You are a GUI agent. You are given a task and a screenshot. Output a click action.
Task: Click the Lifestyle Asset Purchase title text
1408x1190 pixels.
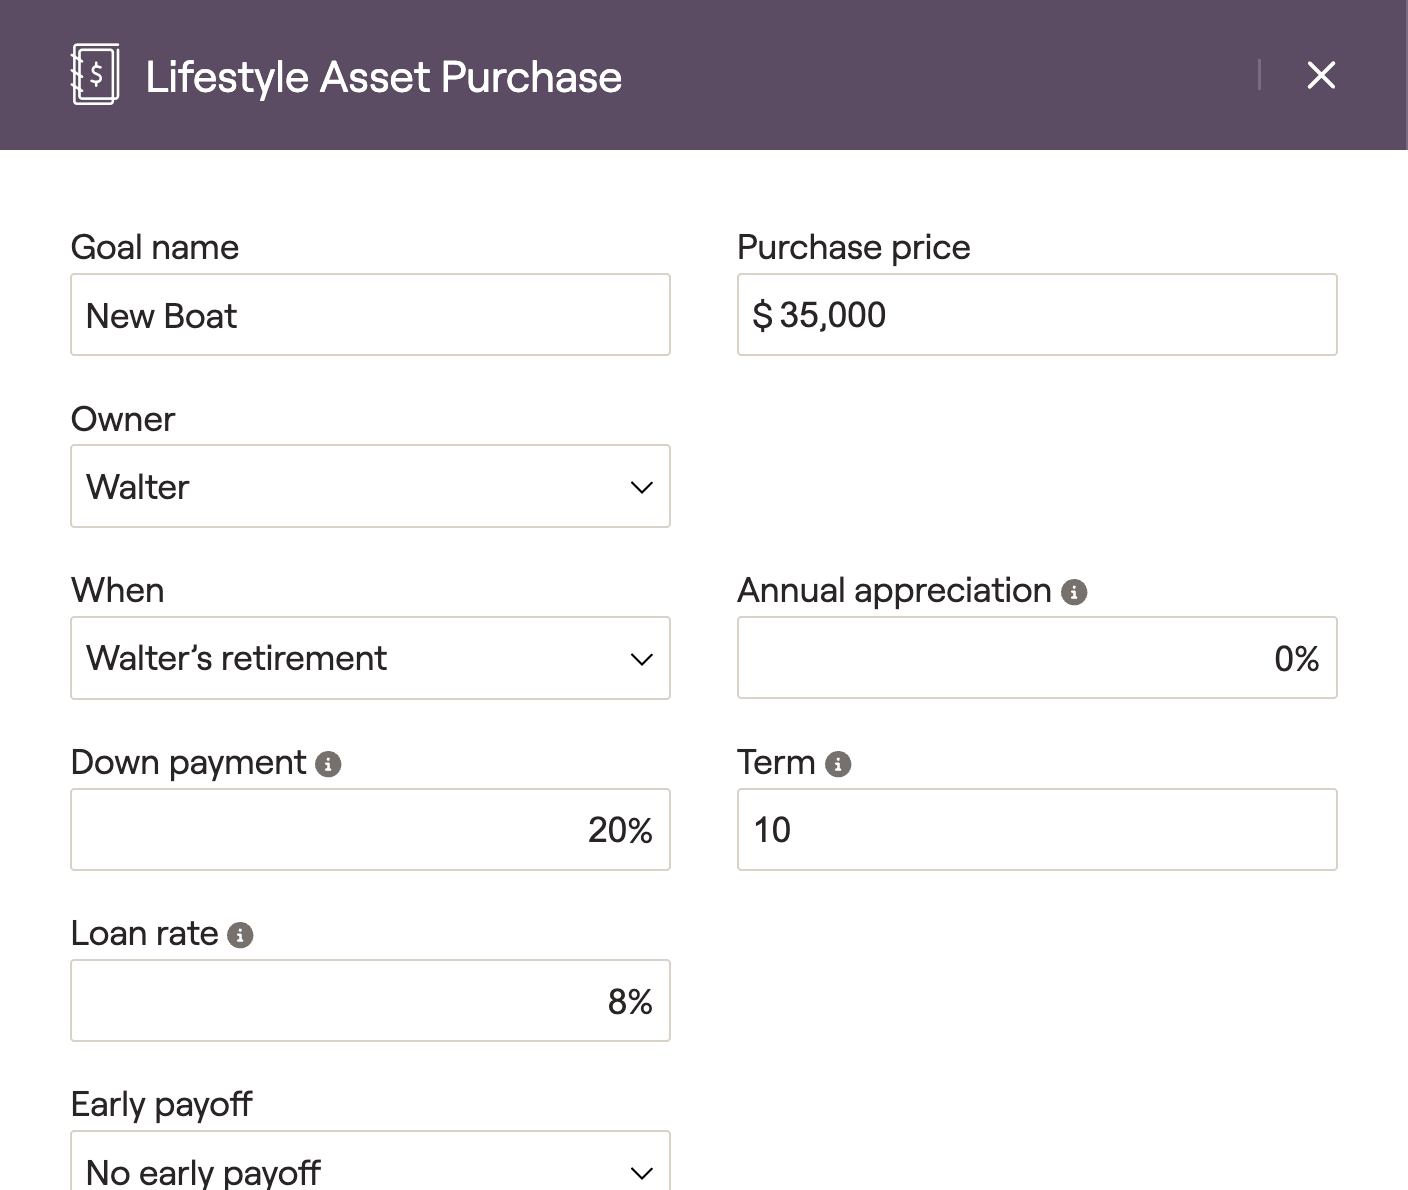tap(384, 77)
